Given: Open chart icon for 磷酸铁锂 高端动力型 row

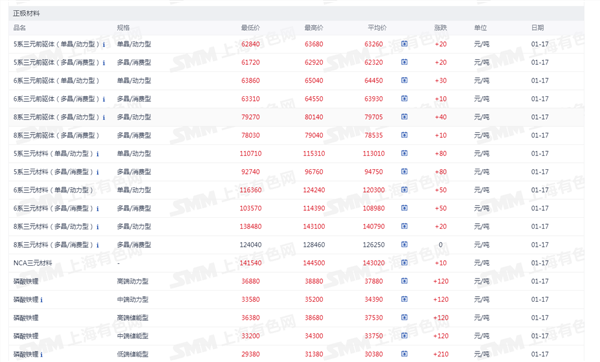Looking at the screenshot, I should tap(404, 281).
